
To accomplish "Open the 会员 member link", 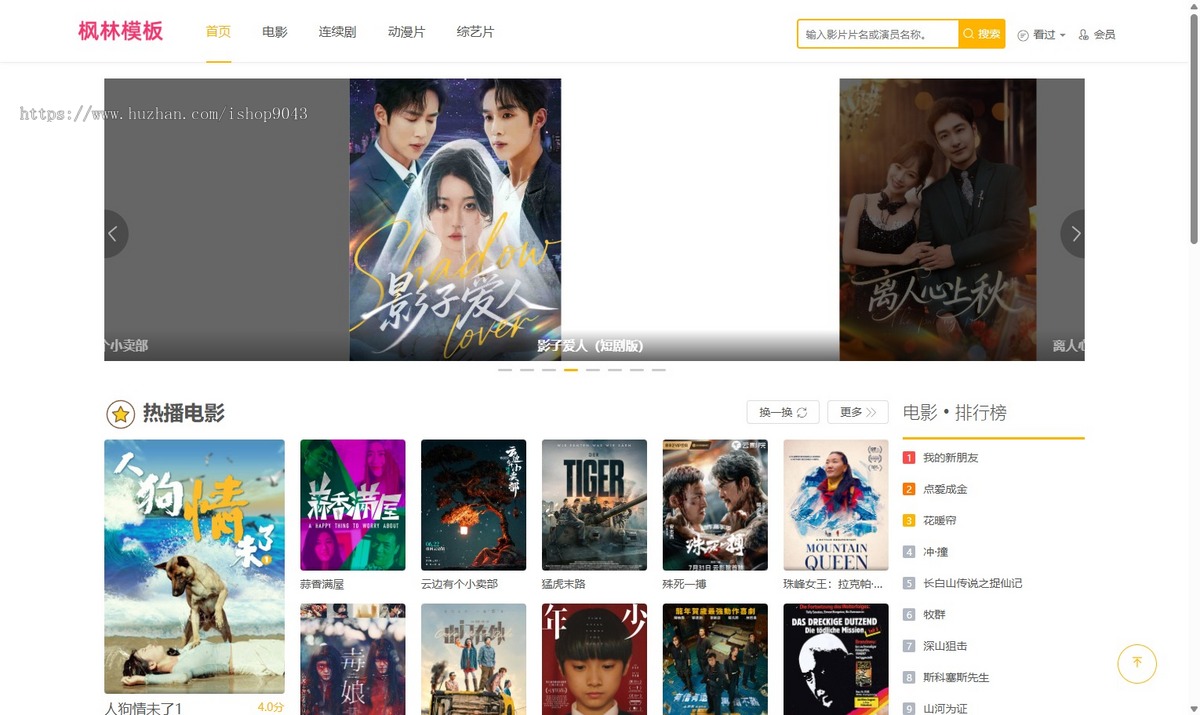I will pos(1097,35).
